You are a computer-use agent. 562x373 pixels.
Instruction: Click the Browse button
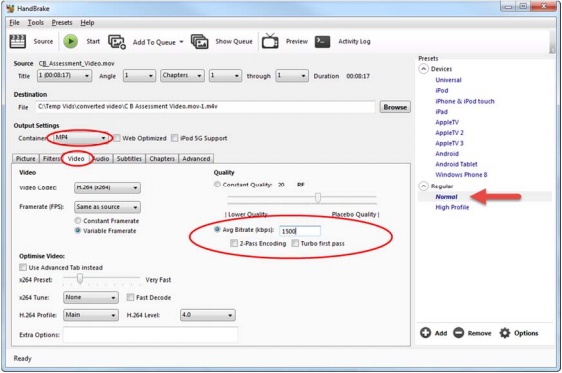point(395,107)
